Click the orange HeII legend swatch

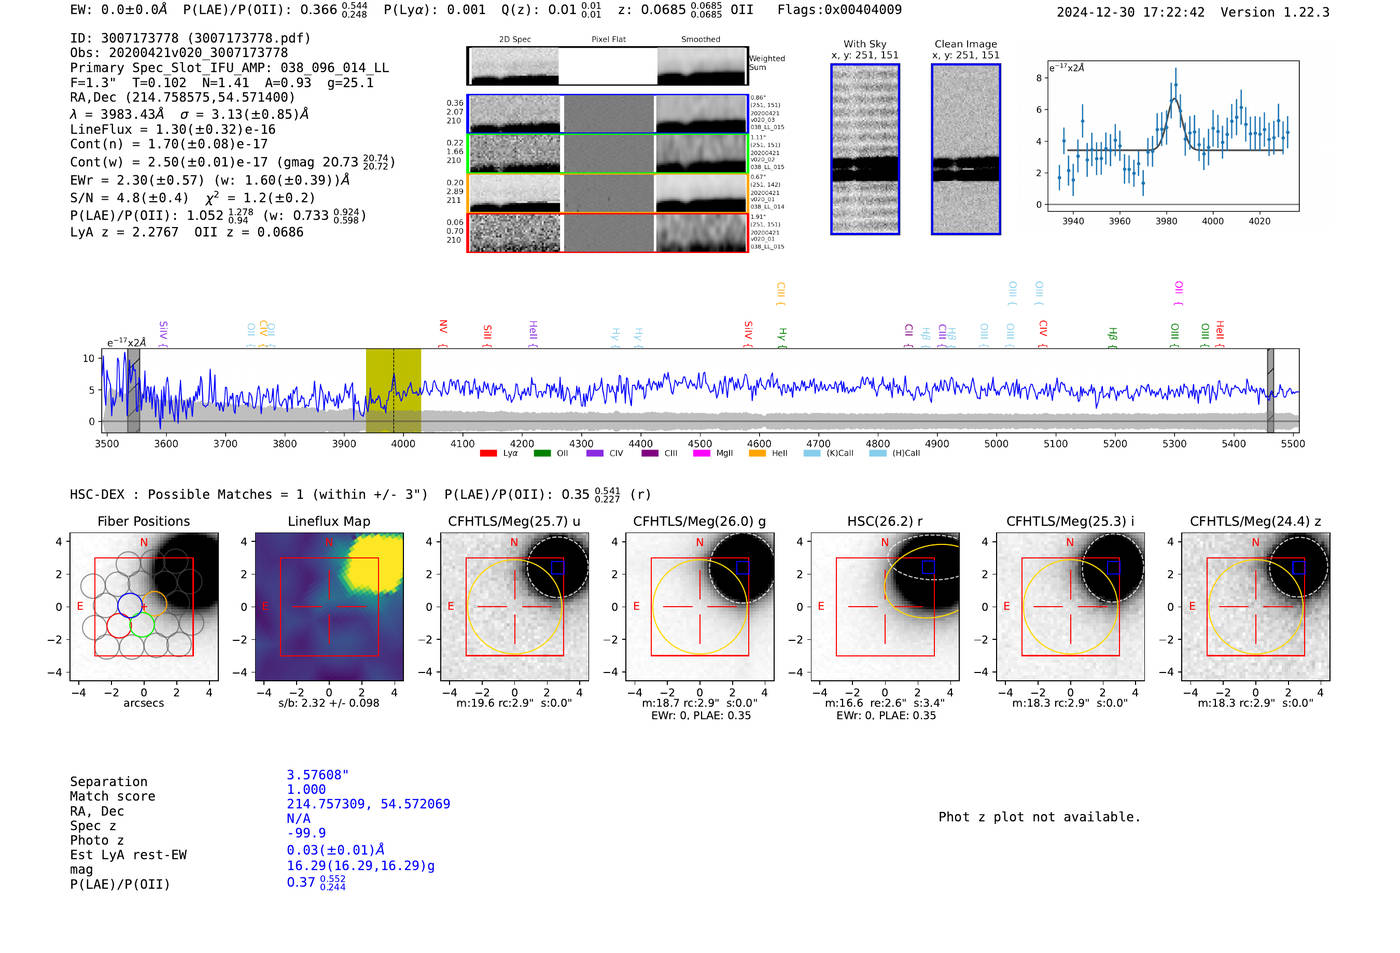[x=757, y=453]
